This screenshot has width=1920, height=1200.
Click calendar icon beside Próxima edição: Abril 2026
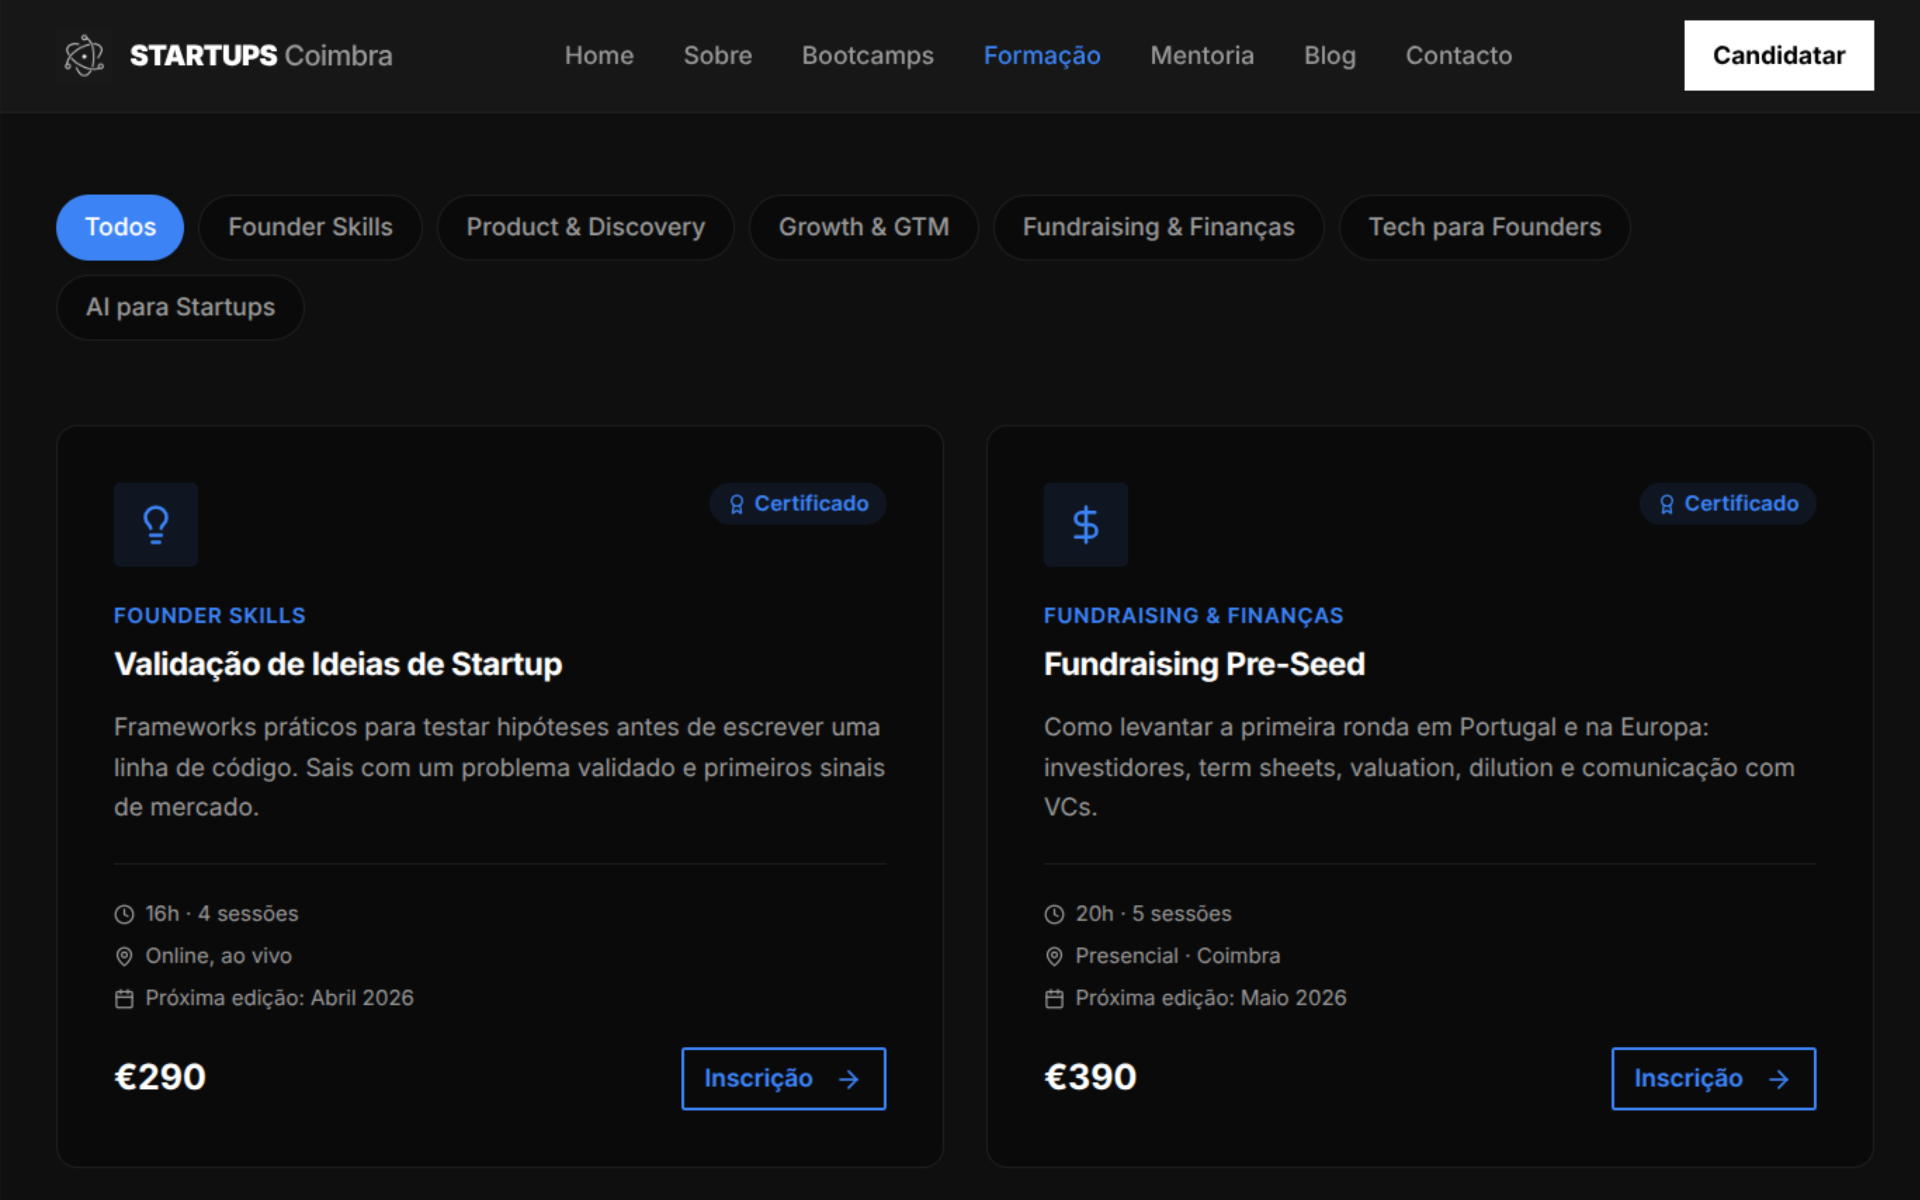click(124, 998)
